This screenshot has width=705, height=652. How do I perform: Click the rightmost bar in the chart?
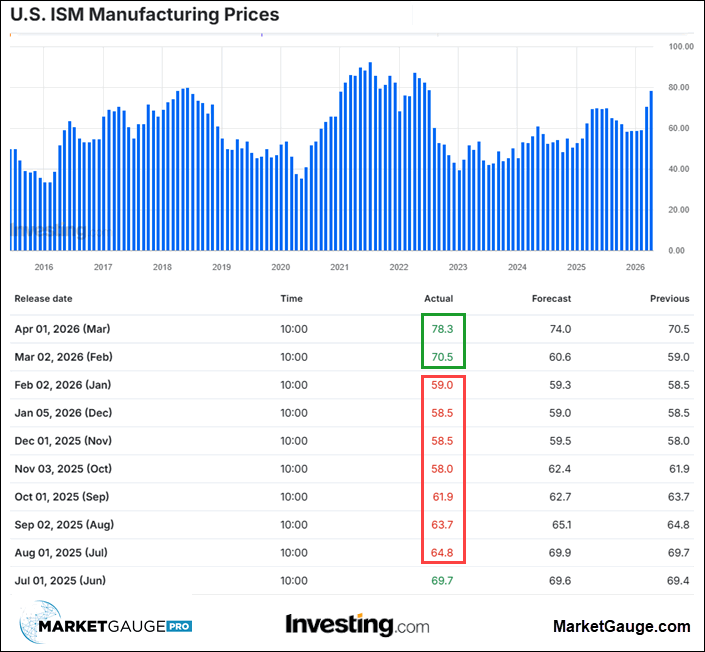(x=652, y=170)
